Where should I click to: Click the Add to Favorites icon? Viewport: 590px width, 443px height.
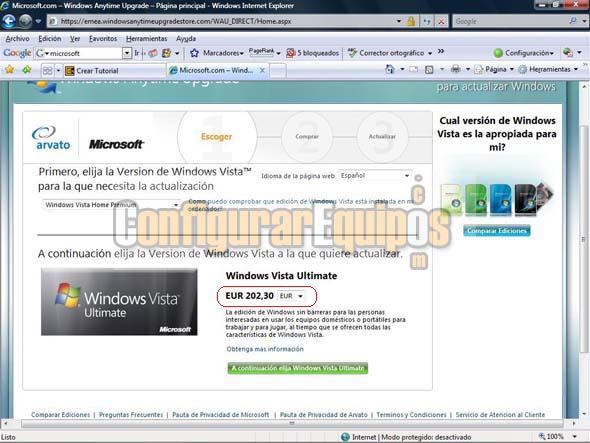(x=27, y=70)
